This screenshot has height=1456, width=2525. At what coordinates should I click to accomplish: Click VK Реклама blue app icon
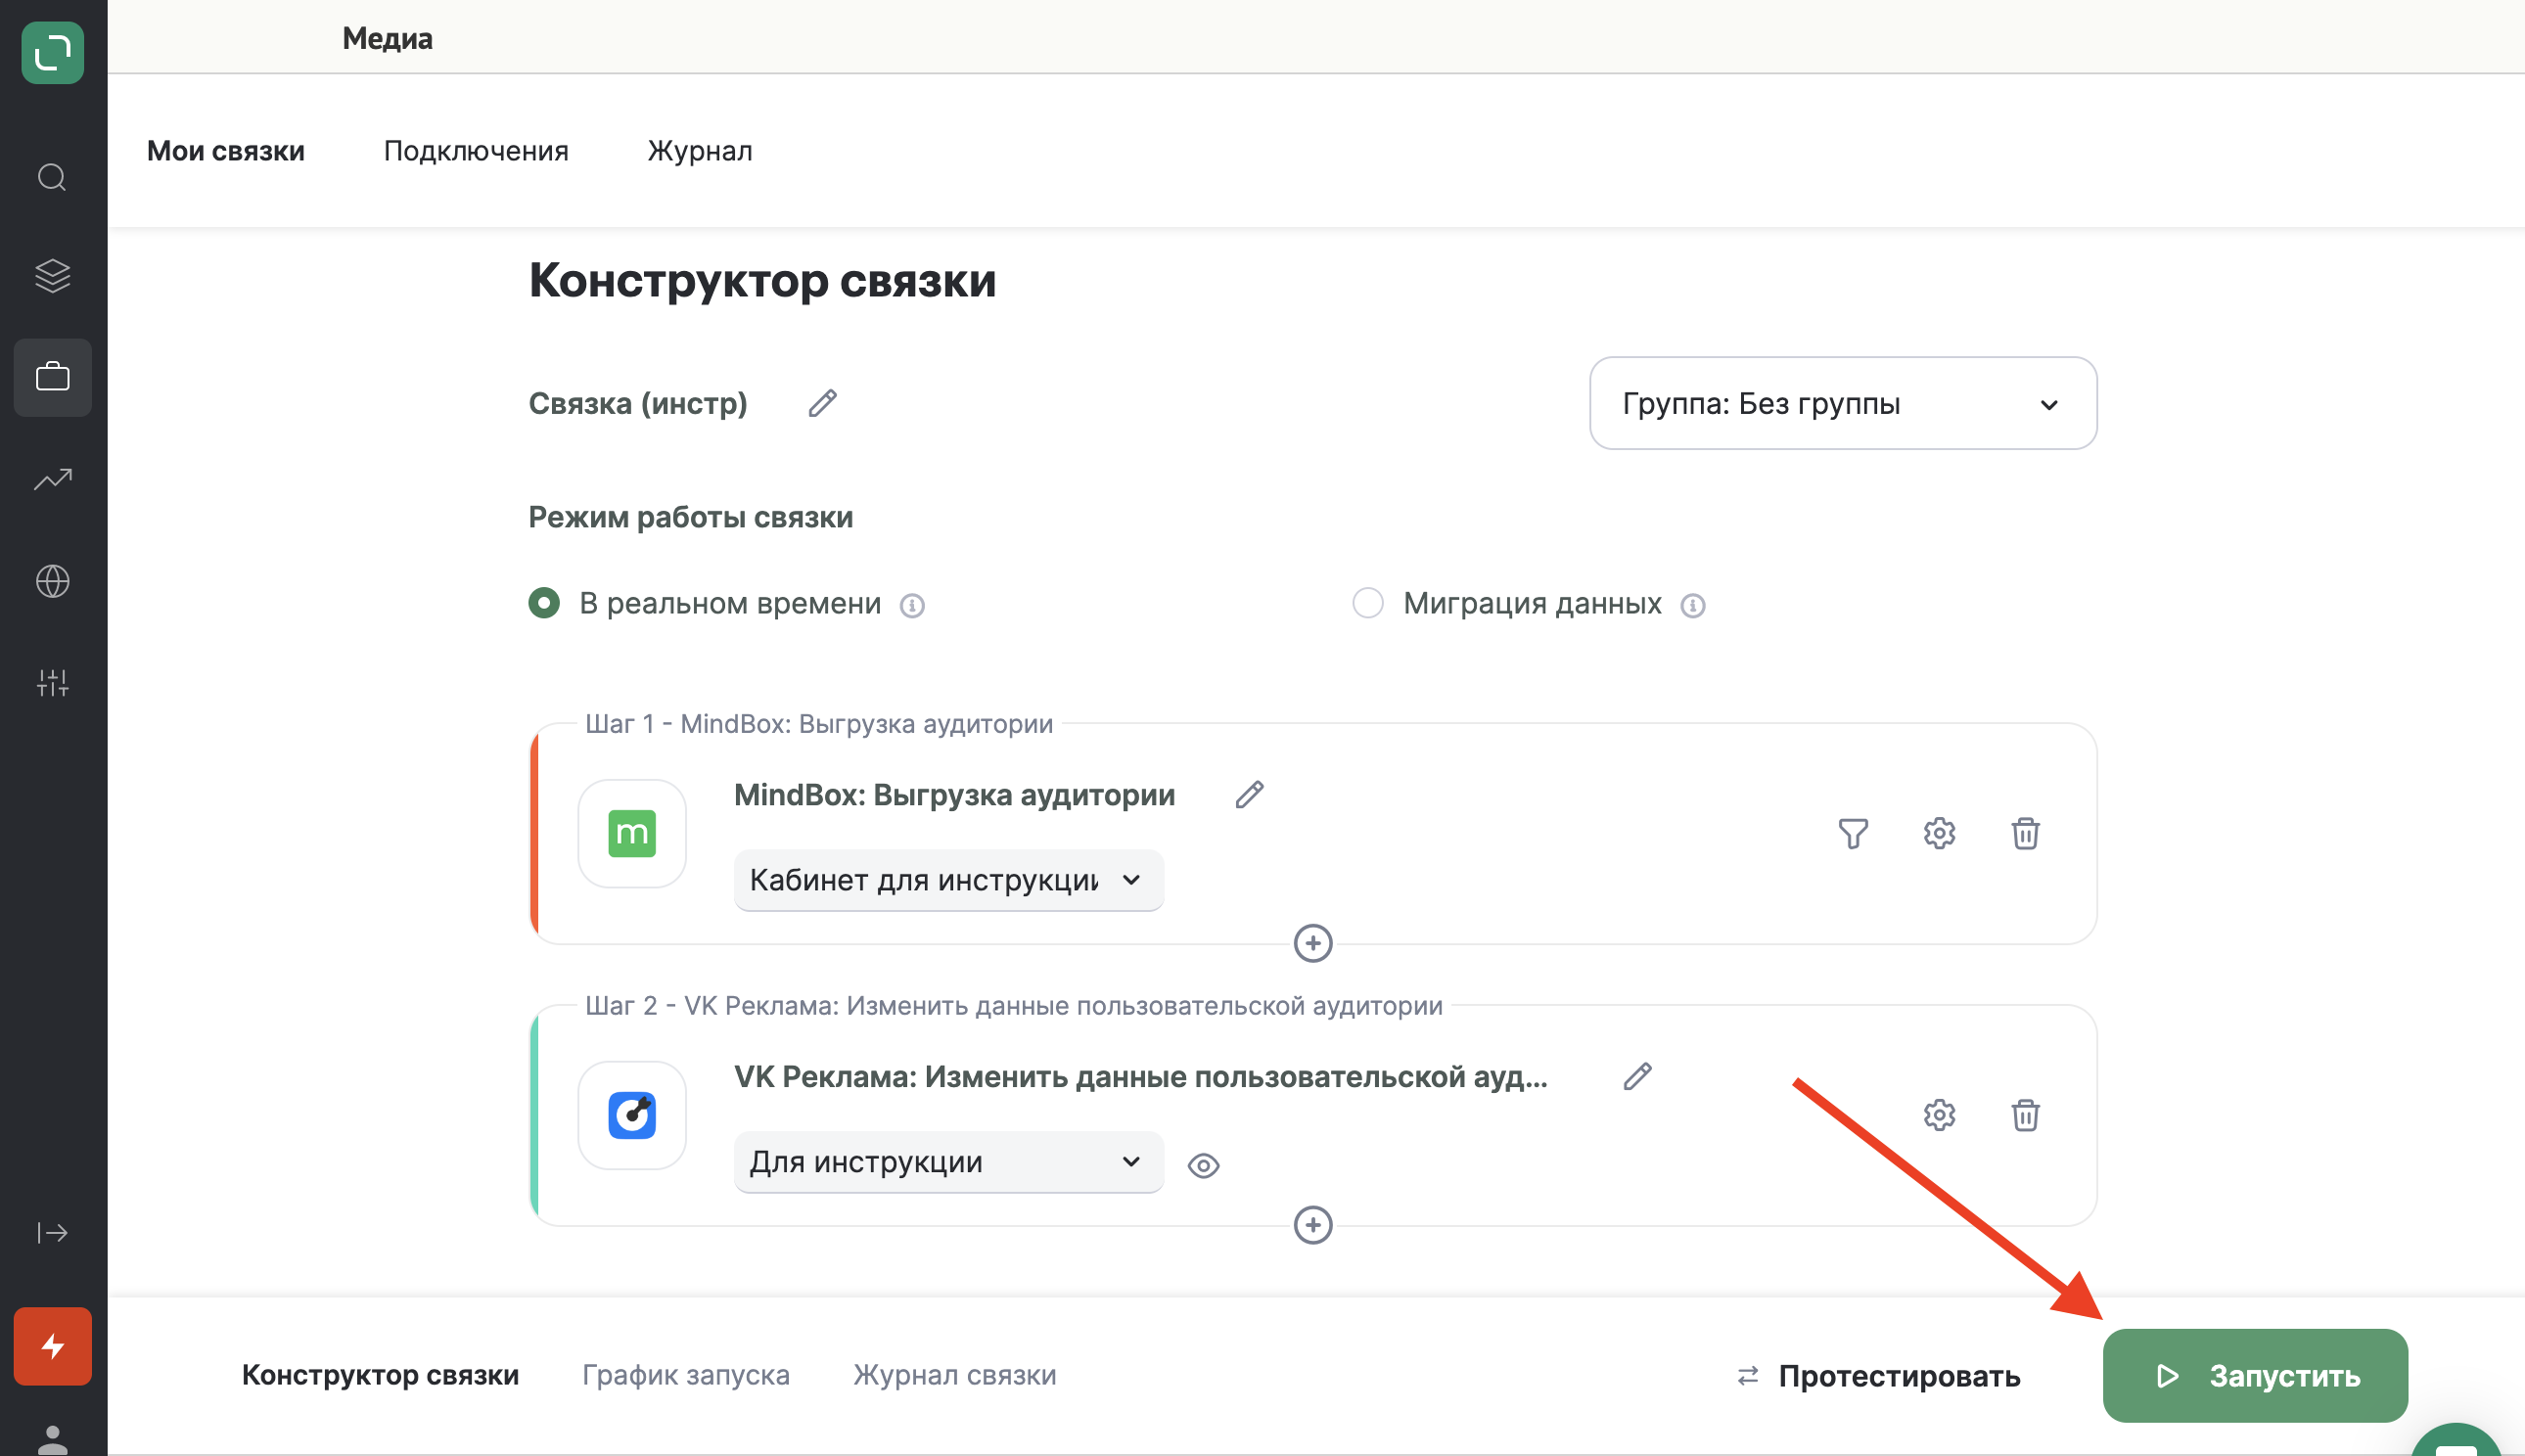coord(632,1115)
